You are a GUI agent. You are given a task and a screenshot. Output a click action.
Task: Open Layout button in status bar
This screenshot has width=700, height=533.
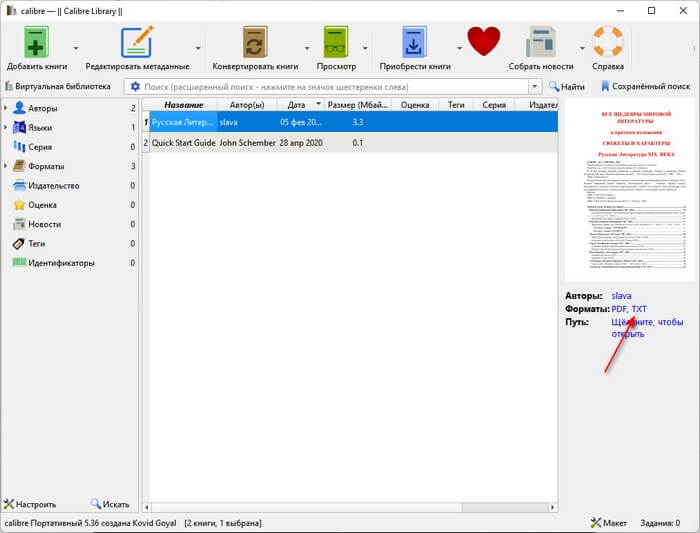(609, 523)
